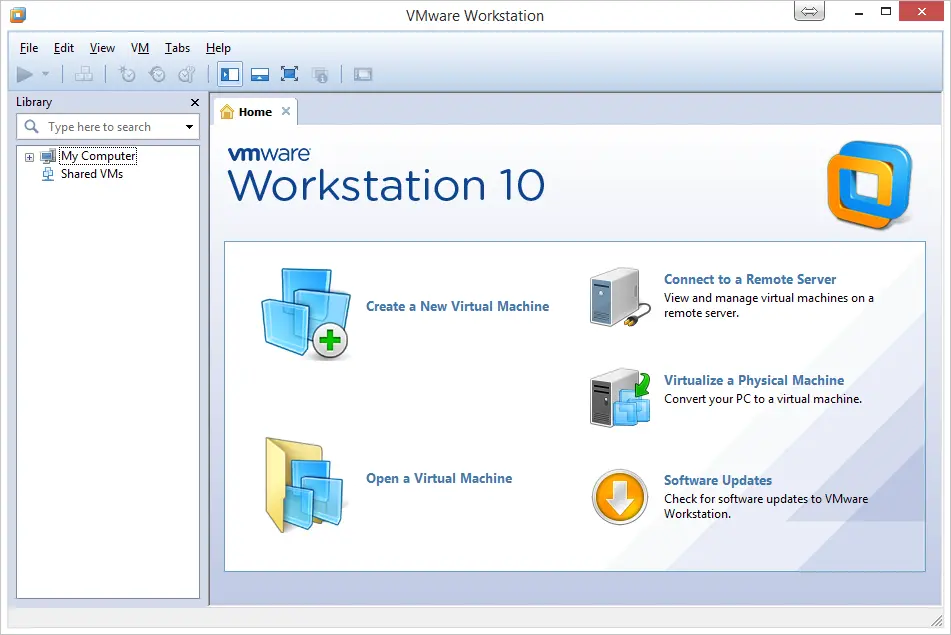
Task: Open the View menu
Action: 102,48
